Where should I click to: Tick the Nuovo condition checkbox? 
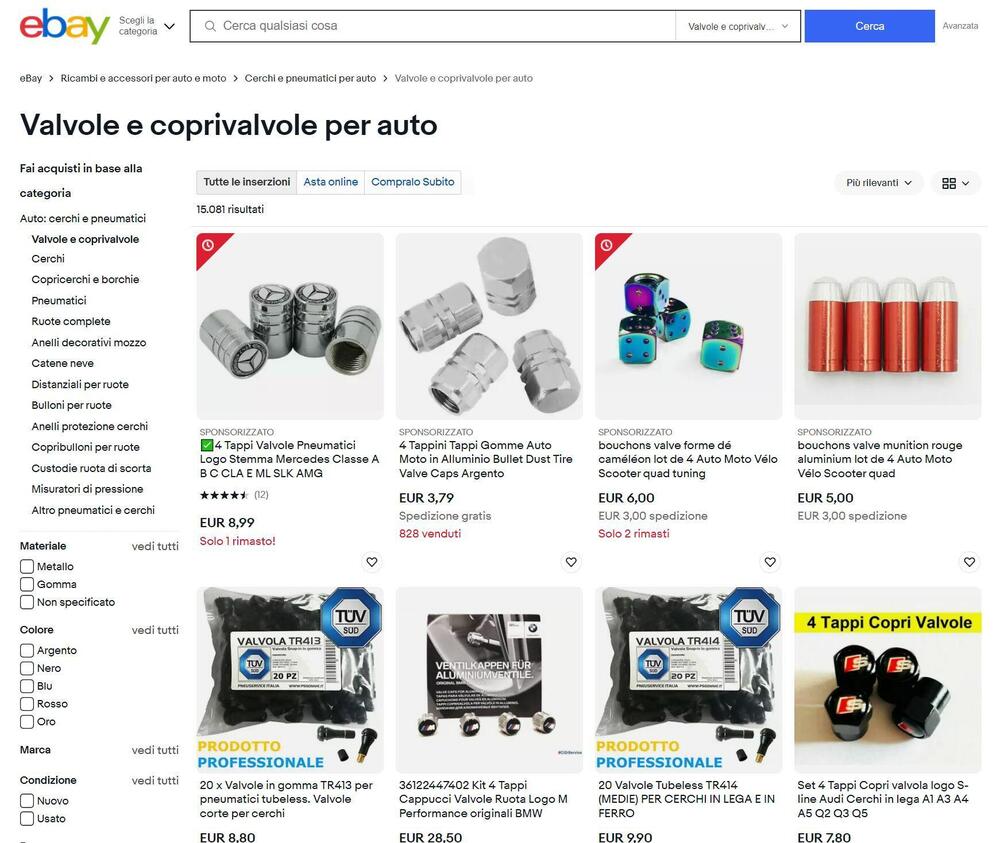pos(27,801)
